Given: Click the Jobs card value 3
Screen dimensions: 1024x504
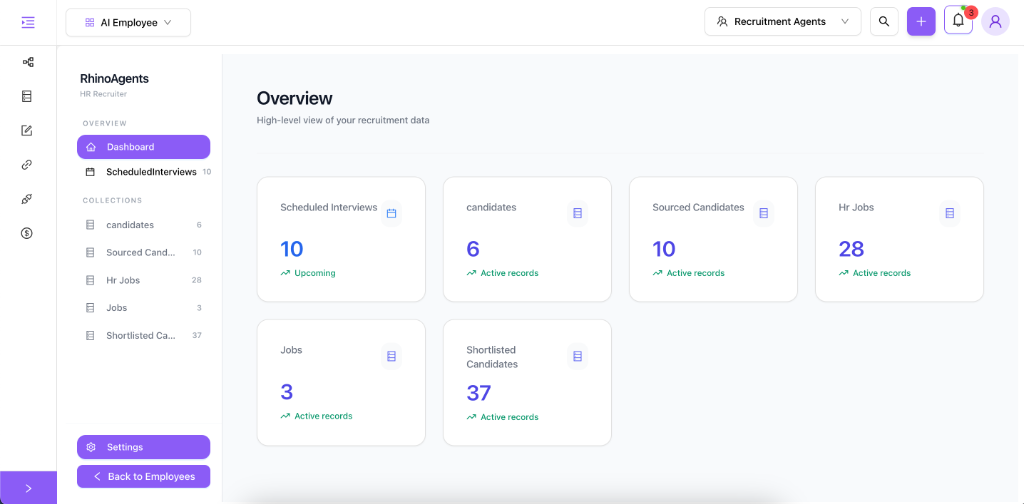Looking at the screenshot, I should [287, 392].
